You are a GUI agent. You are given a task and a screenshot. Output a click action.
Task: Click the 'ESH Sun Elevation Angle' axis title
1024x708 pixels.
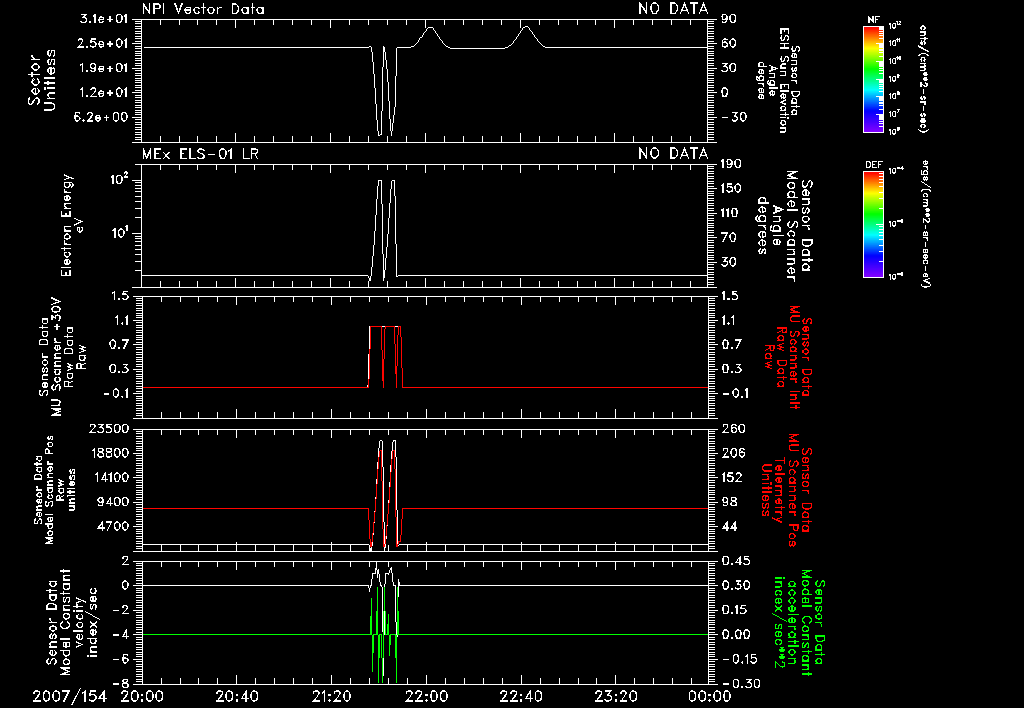(x=778, y=80)
